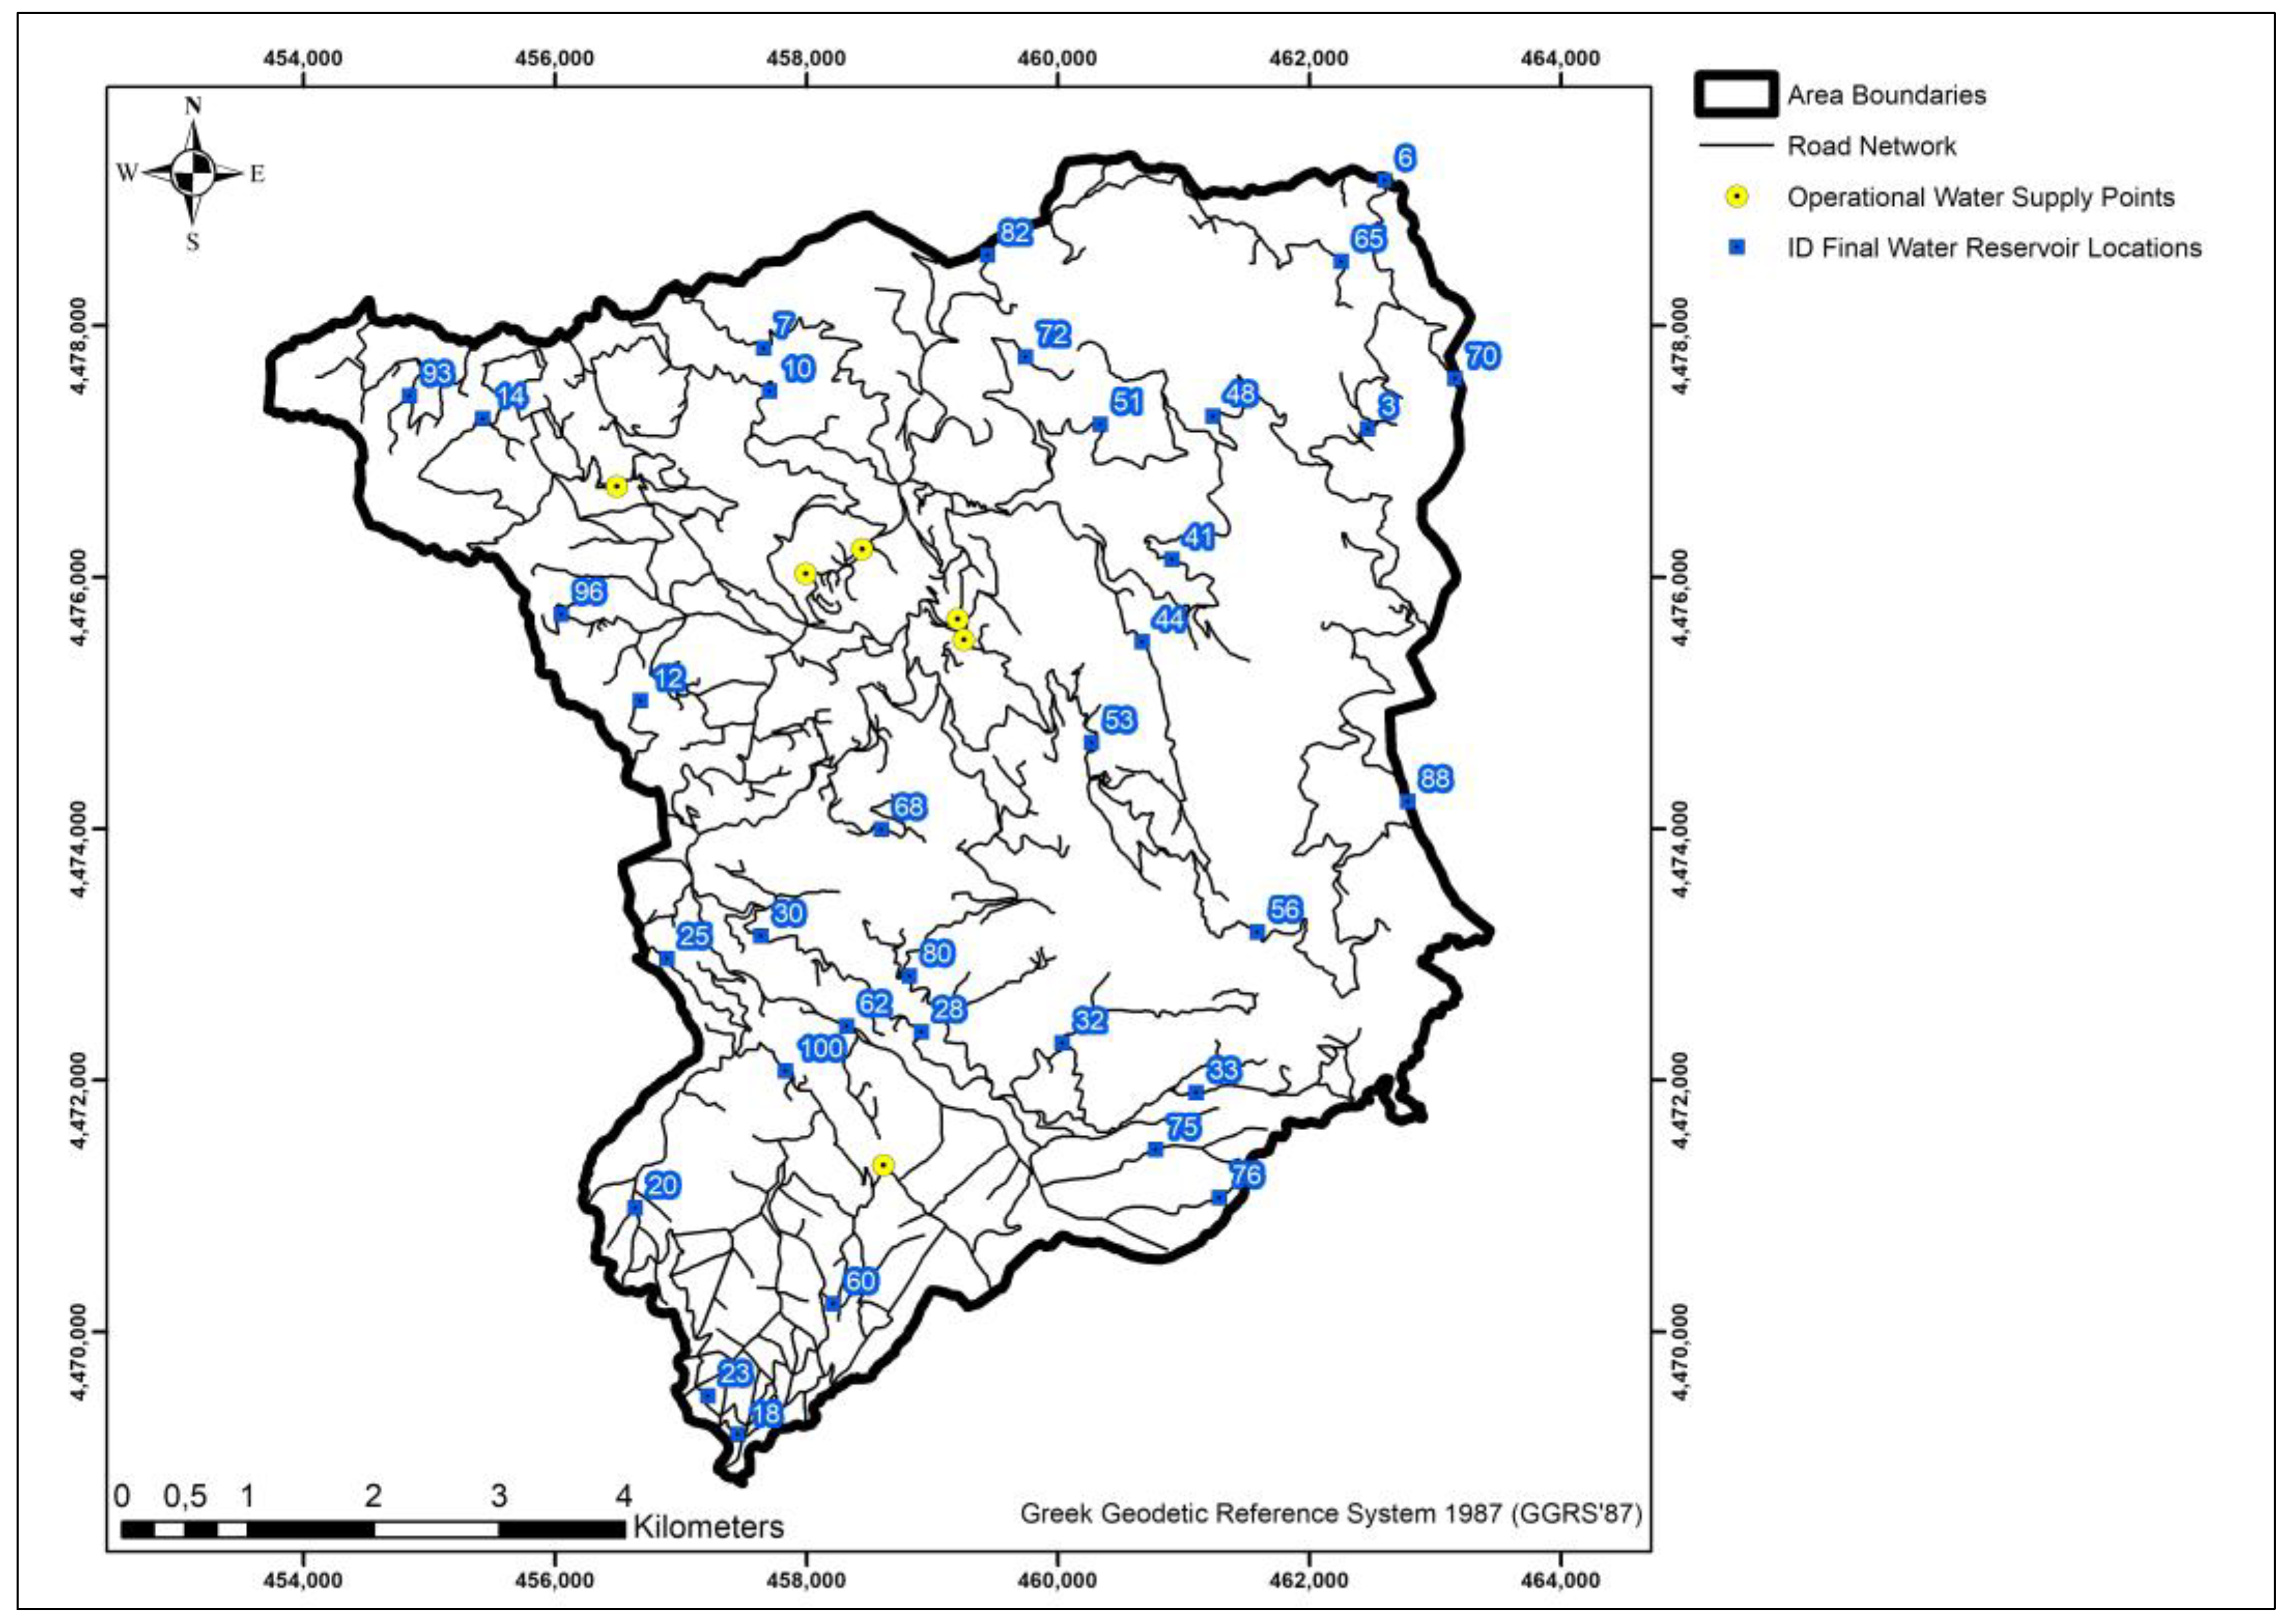Image resolution: width=2291 pixels, height=1624 pixels.
Task: Click the label number 100
Action: click(822, 1048)
